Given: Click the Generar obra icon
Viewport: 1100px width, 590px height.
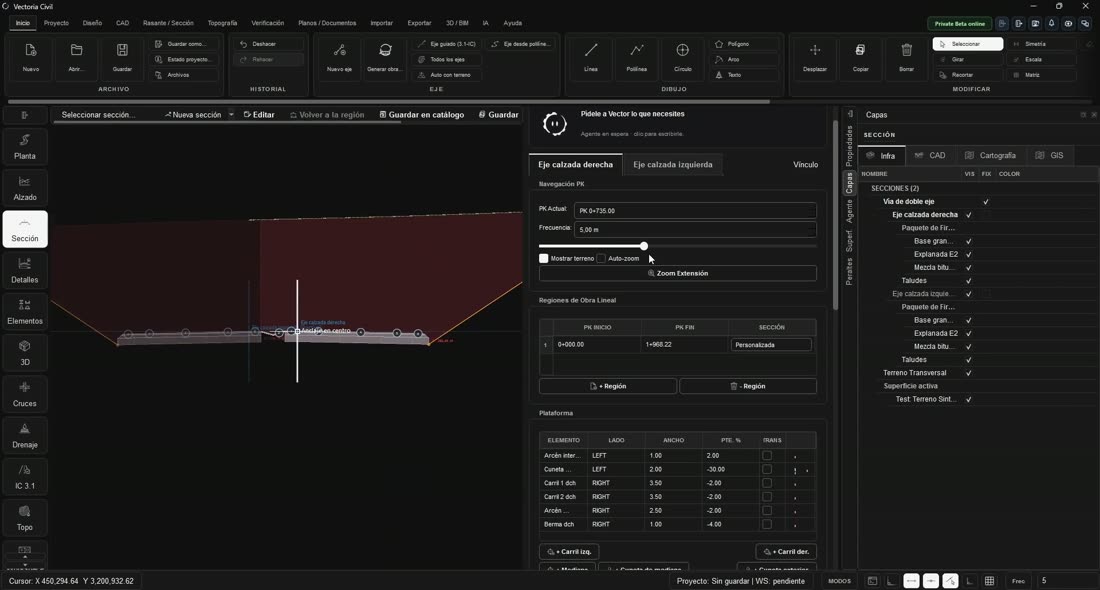Looking at the screenshot, I should (x=385, y=51).
